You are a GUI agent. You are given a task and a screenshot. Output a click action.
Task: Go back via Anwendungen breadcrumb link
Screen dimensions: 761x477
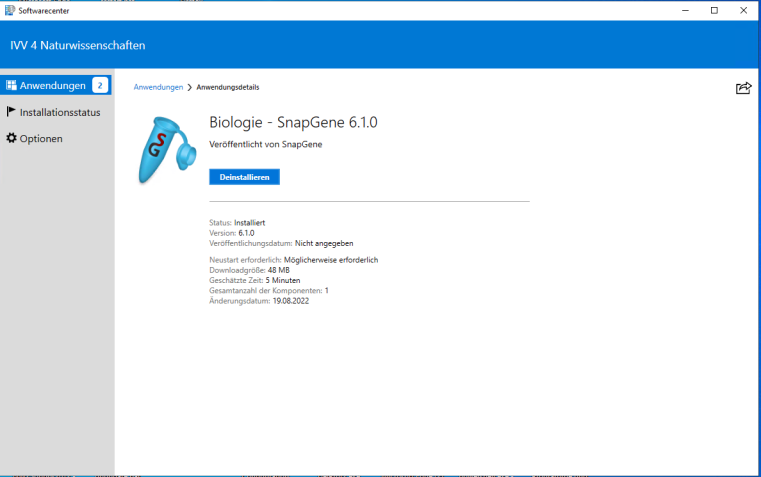(x=158, y=88)
